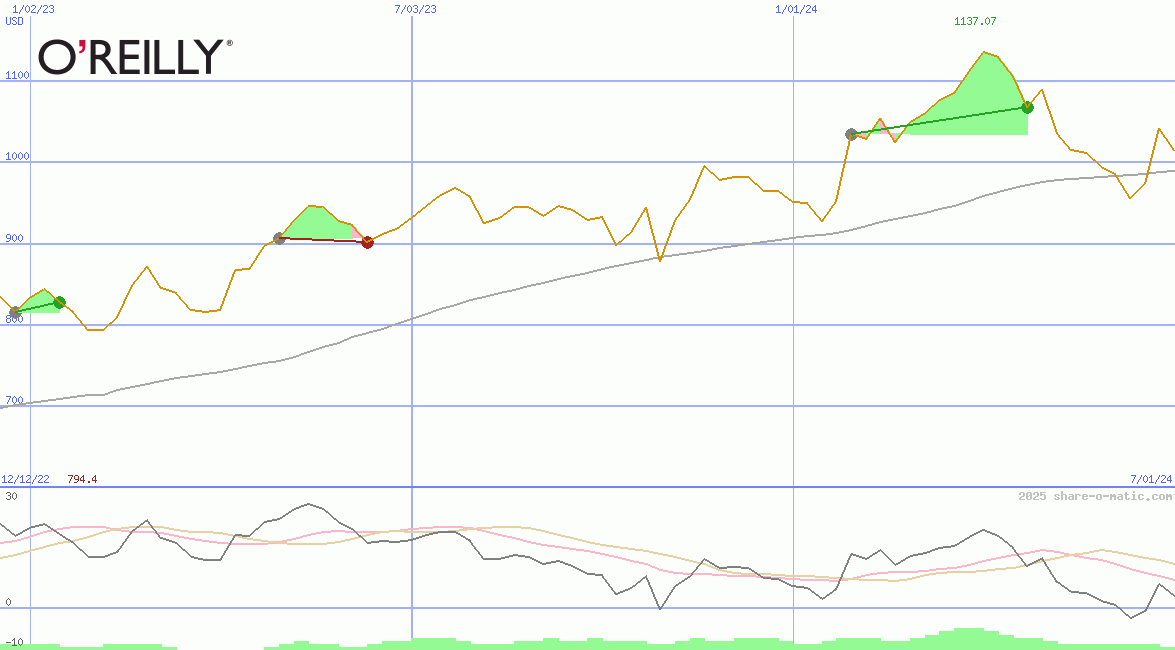
Task: Select the USD currency label
Action: pyautogui.click(x=12, y=21)
